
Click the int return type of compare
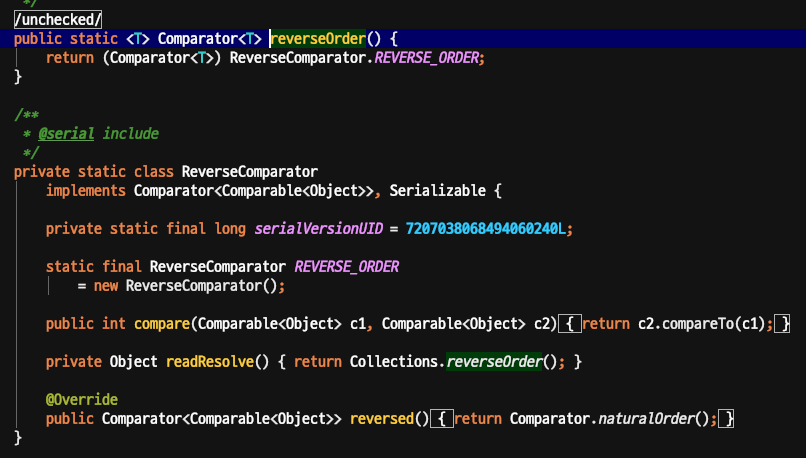[x=114, y=324]
